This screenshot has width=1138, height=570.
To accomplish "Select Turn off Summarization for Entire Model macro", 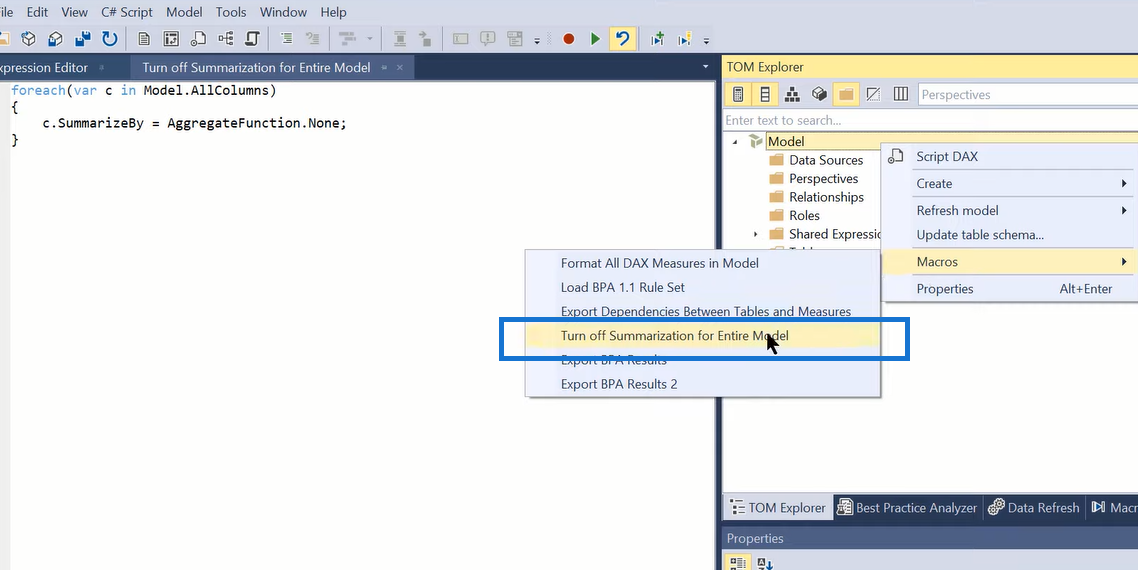I will tap(703, 335).
